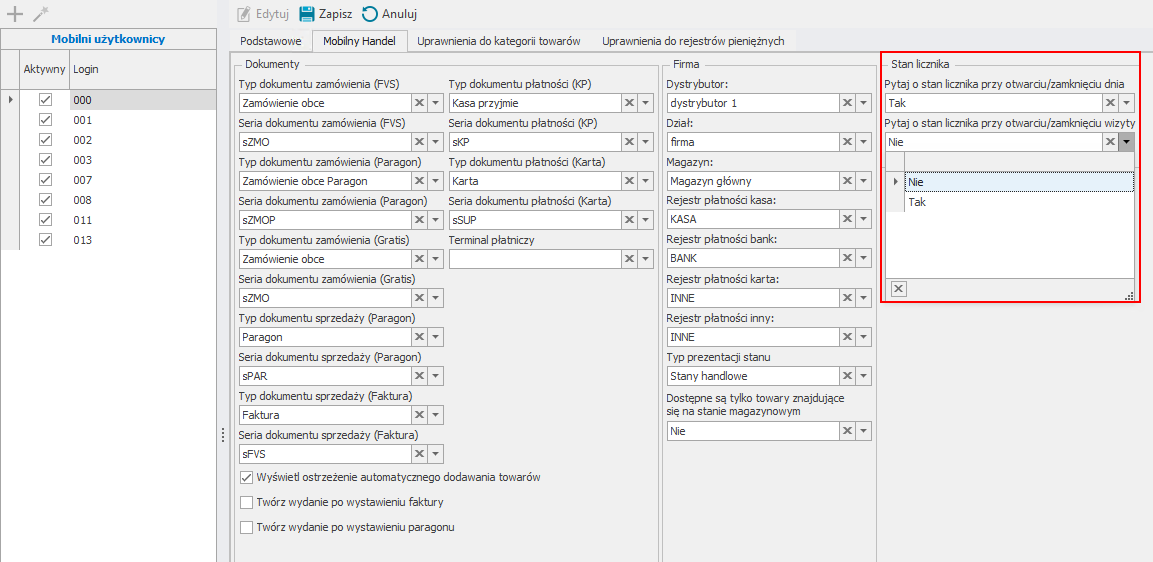Expand the Typ prezentacji stanu dropdown
This screenshot has height=562, width=1153.
click(x=863, y=376)
